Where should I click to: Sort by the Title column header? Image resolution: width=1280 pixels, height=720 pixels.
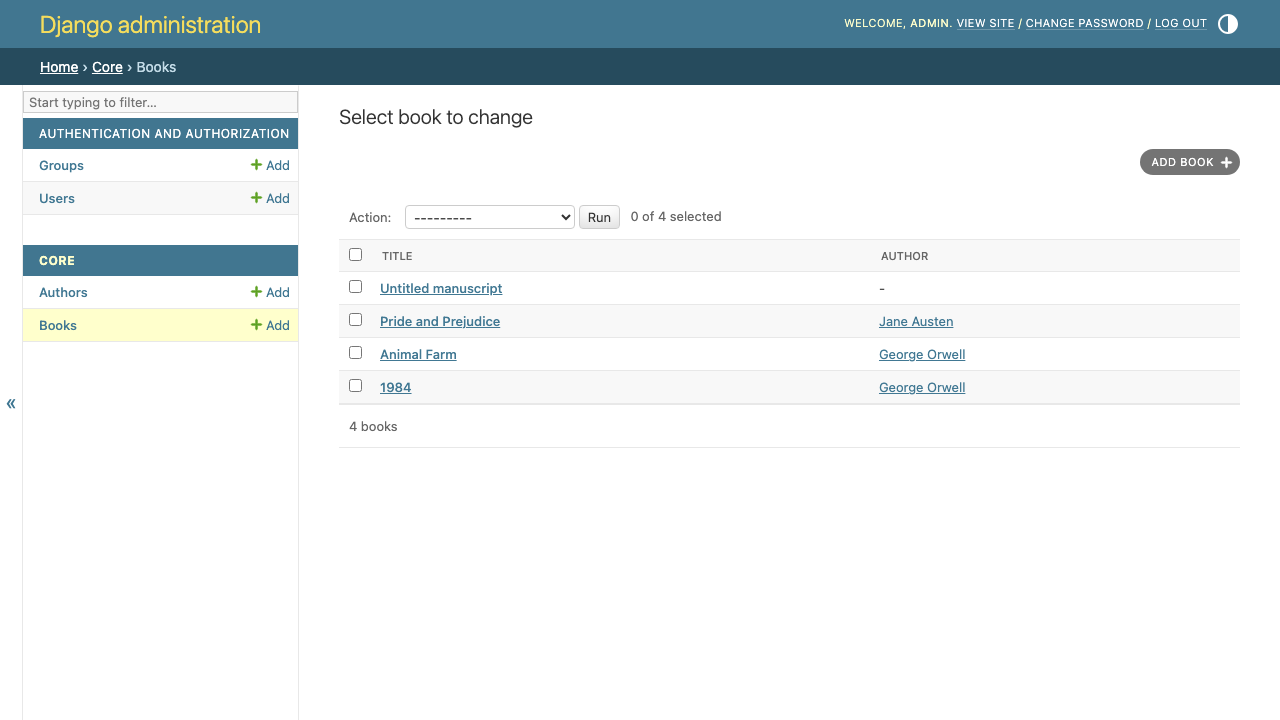point(397,256)
